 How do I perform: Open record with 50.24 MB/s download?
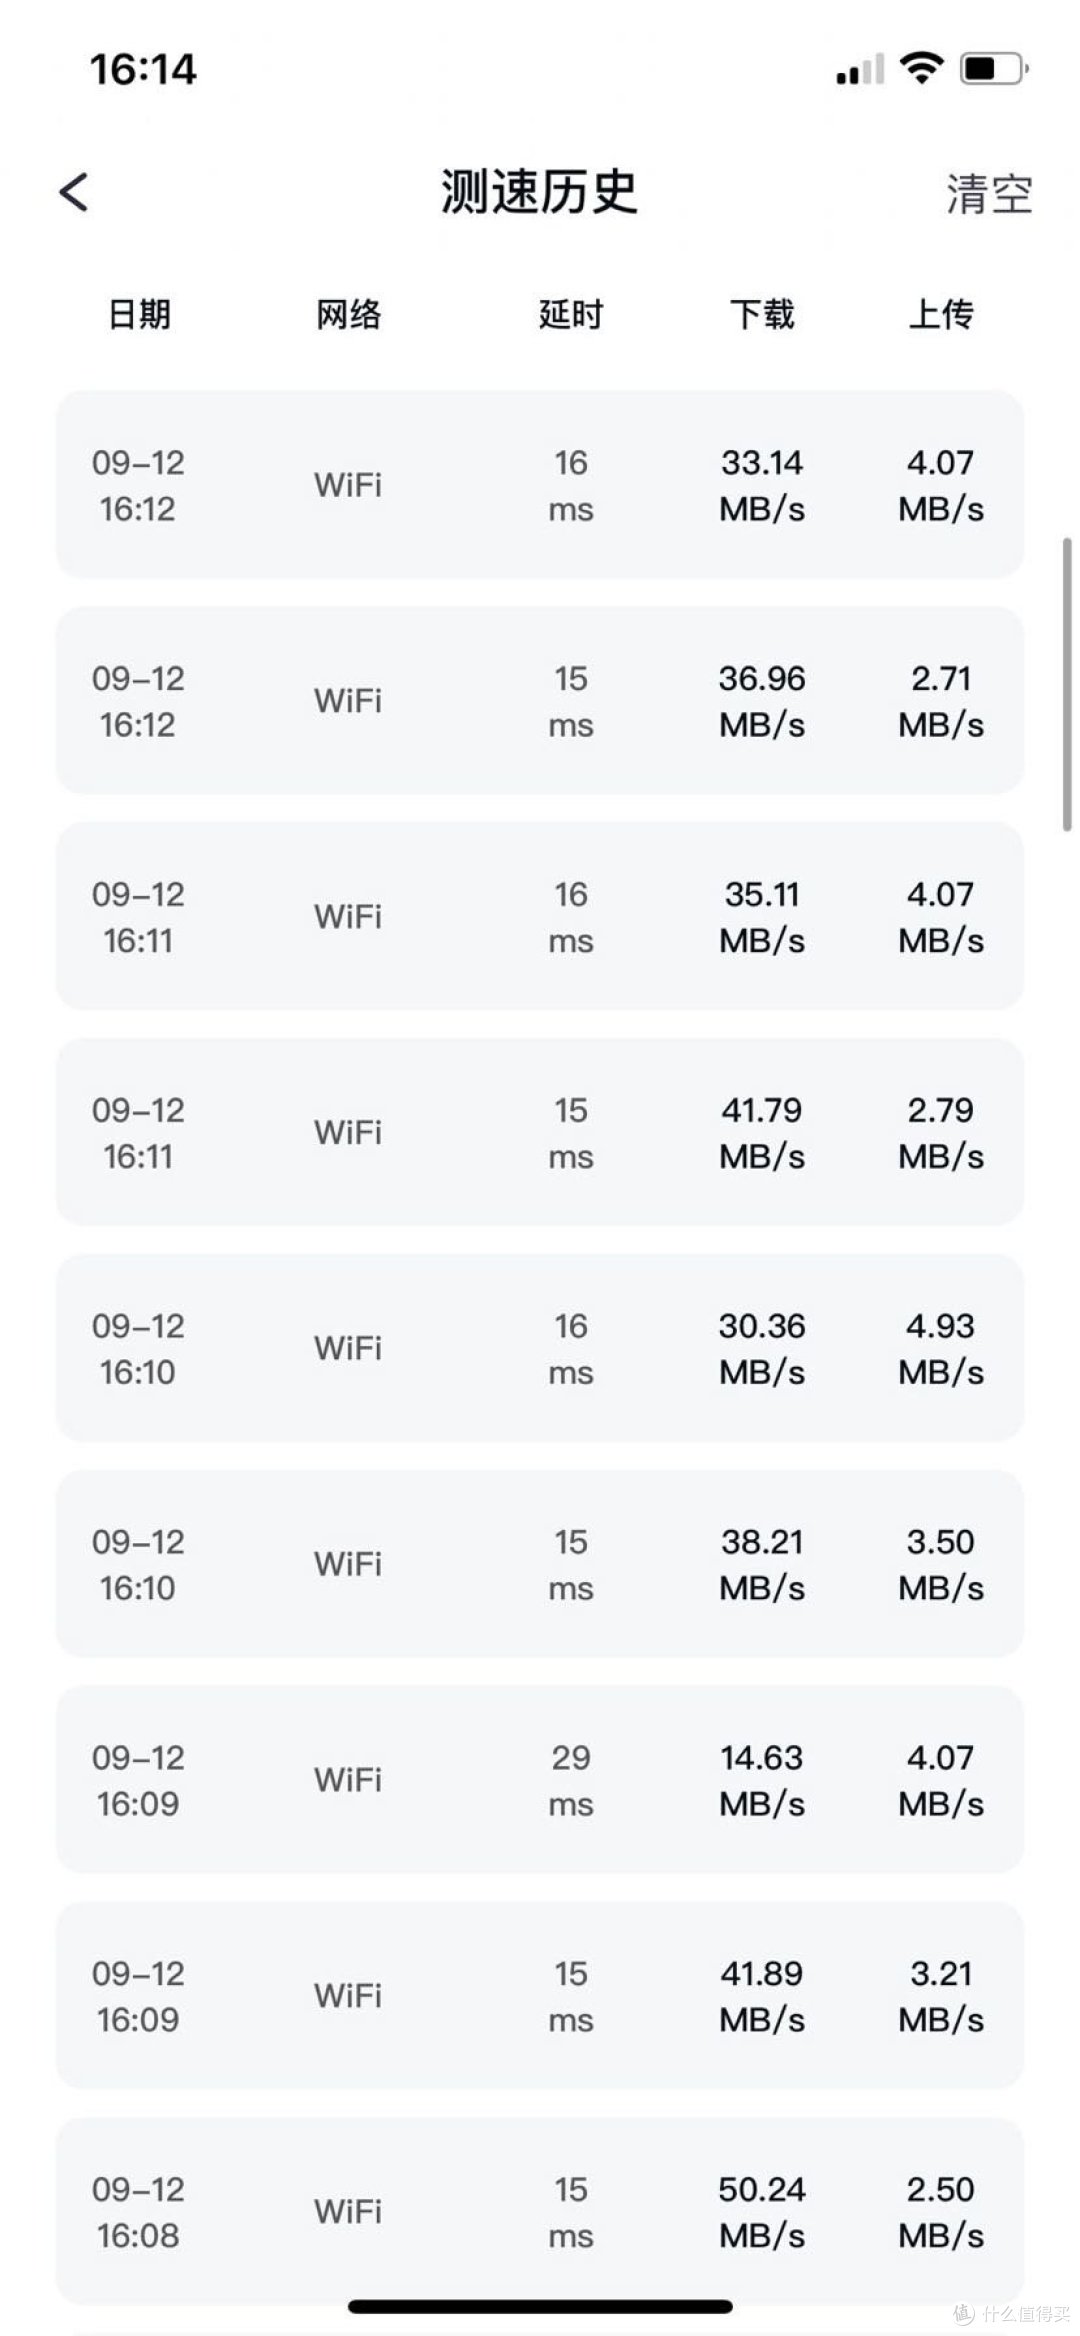point(540,2211)
